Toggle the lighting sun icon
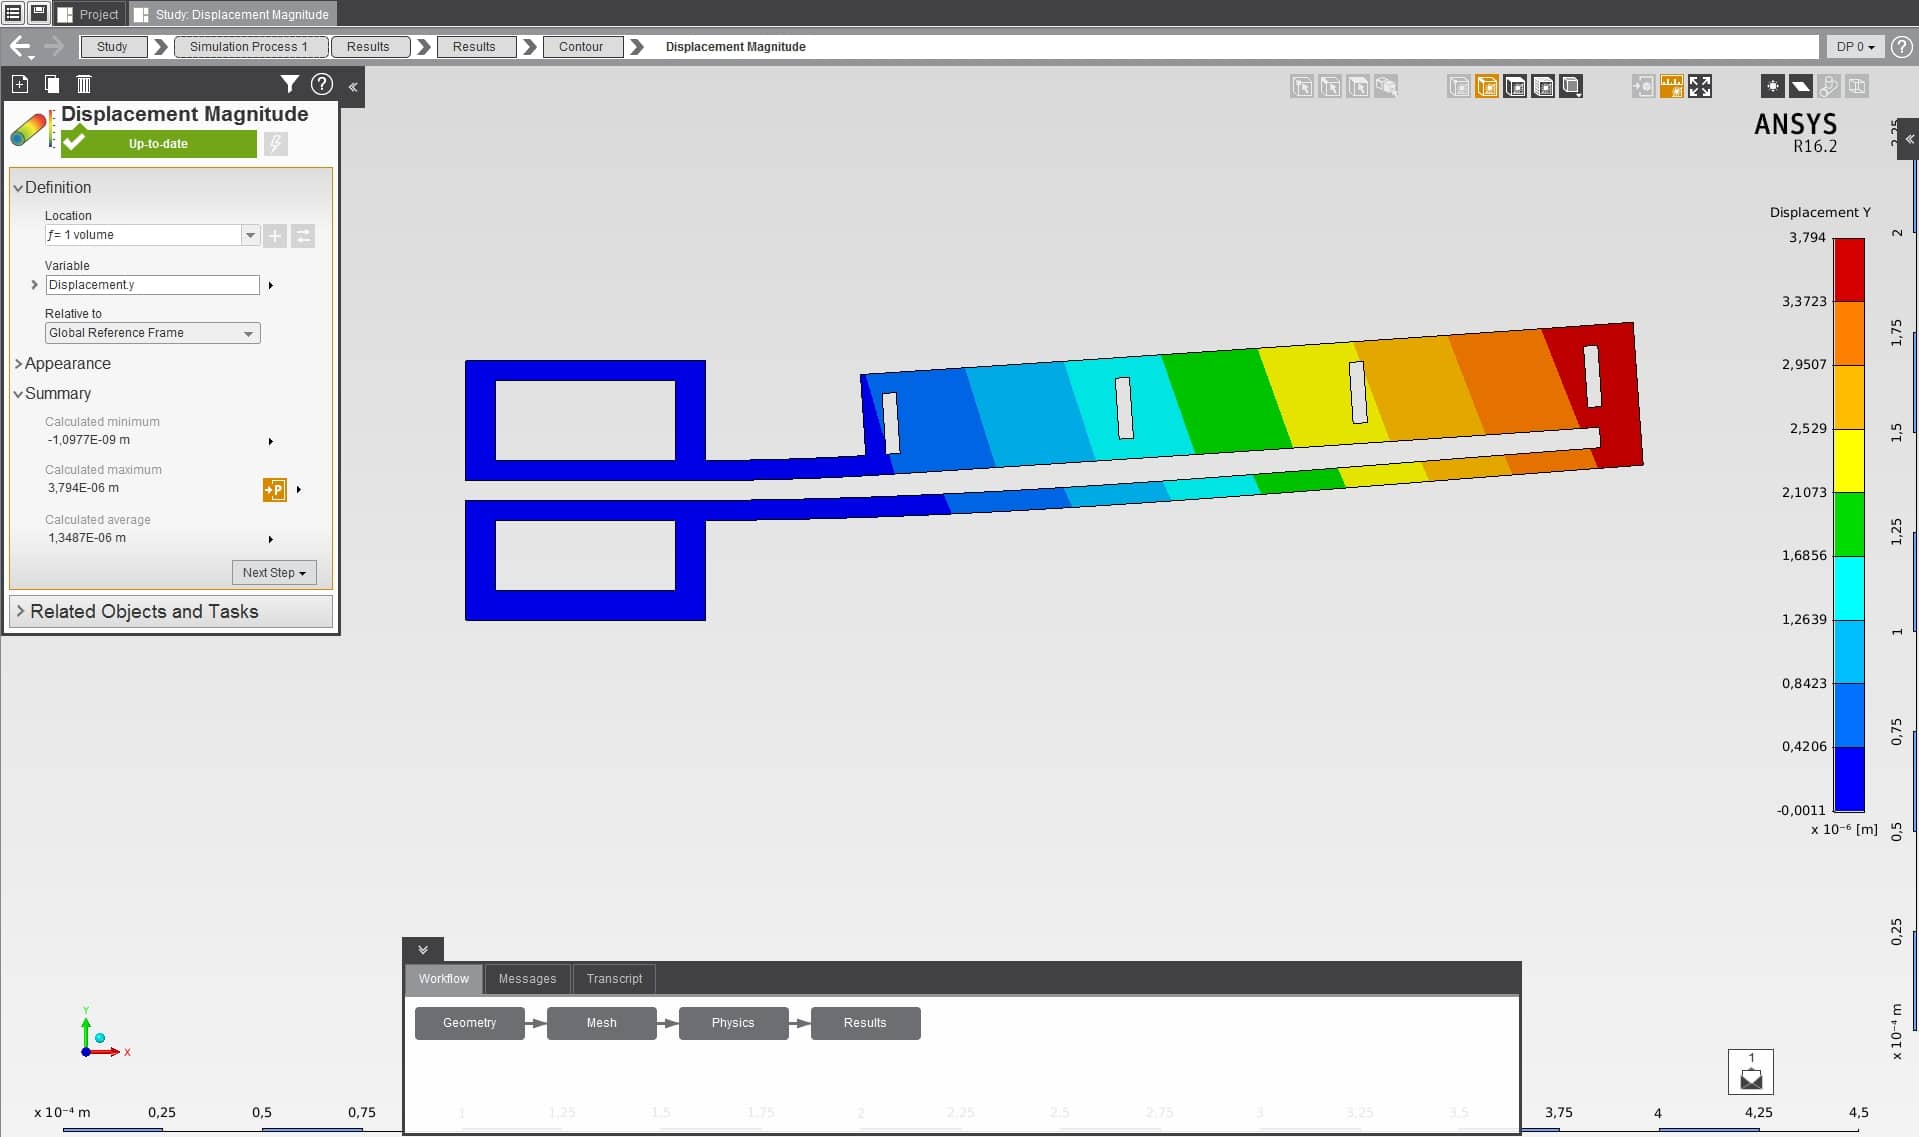1919x1137 pixels. click(1772, 87)
